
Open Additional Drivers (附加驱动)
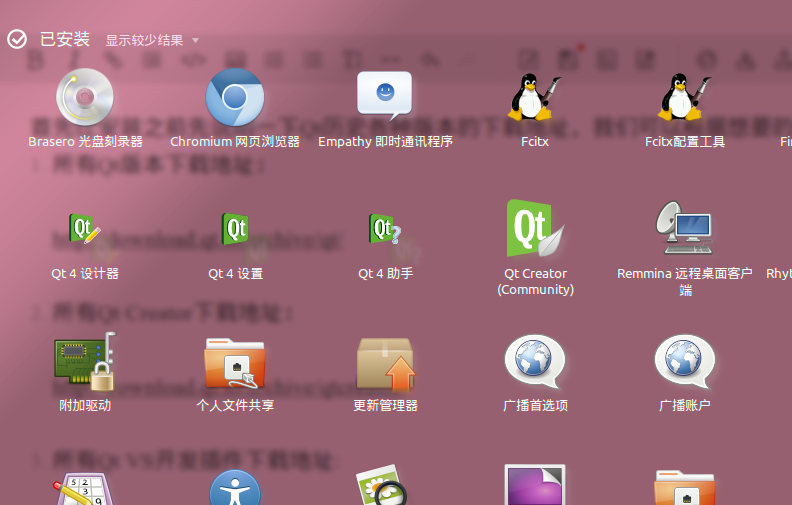pyautogui.click(x=85, y=362)
